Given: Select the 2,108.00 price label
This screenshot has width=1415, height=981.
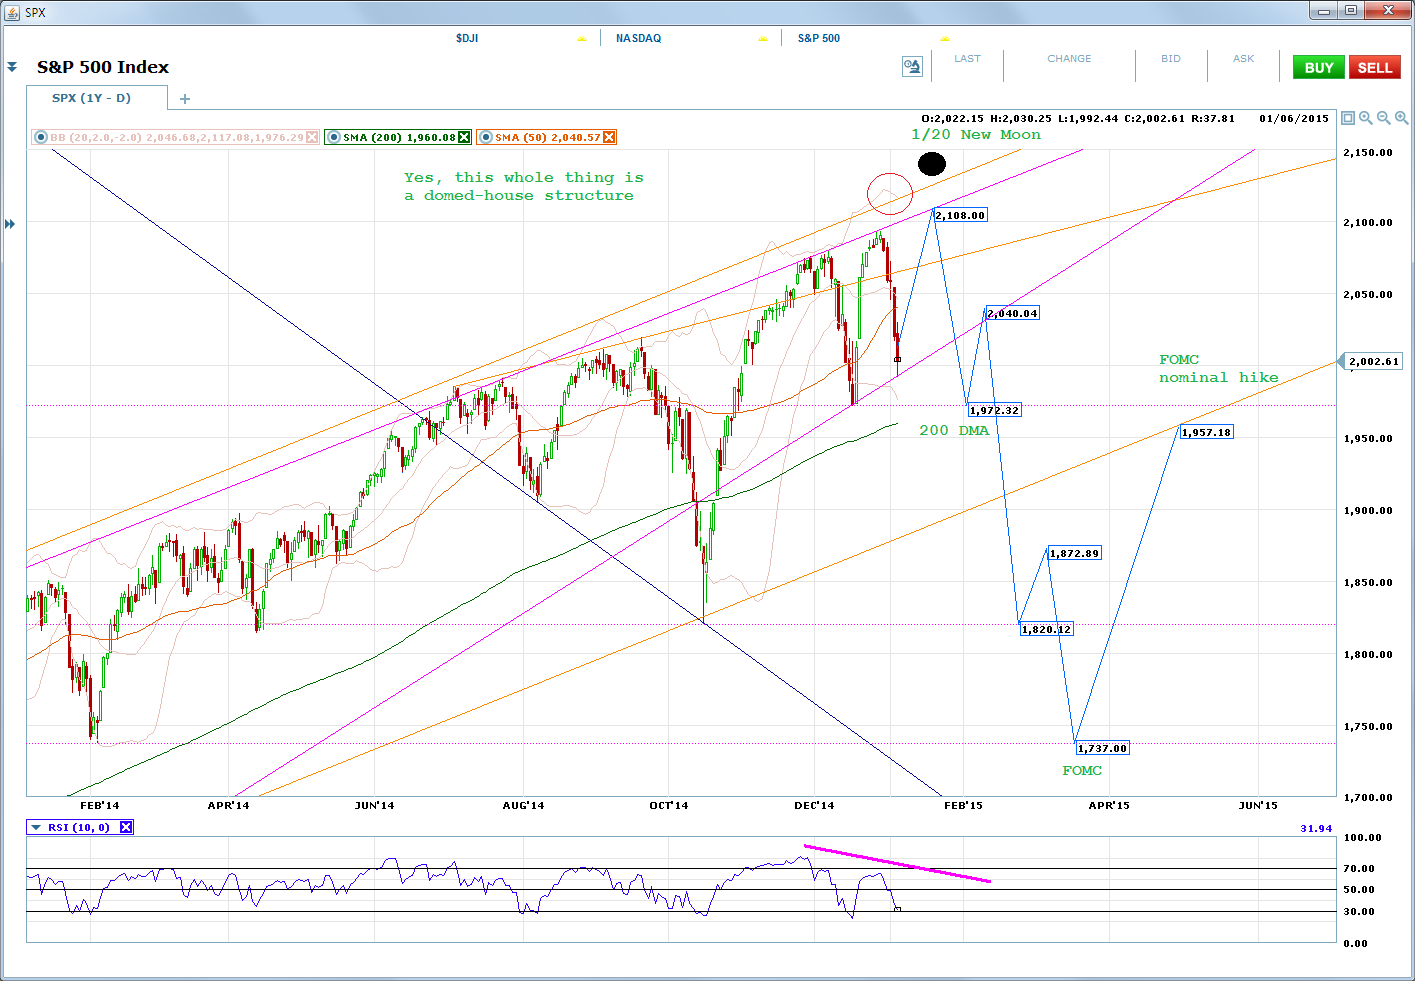Looking at the screenshot, I should point(961,215).
